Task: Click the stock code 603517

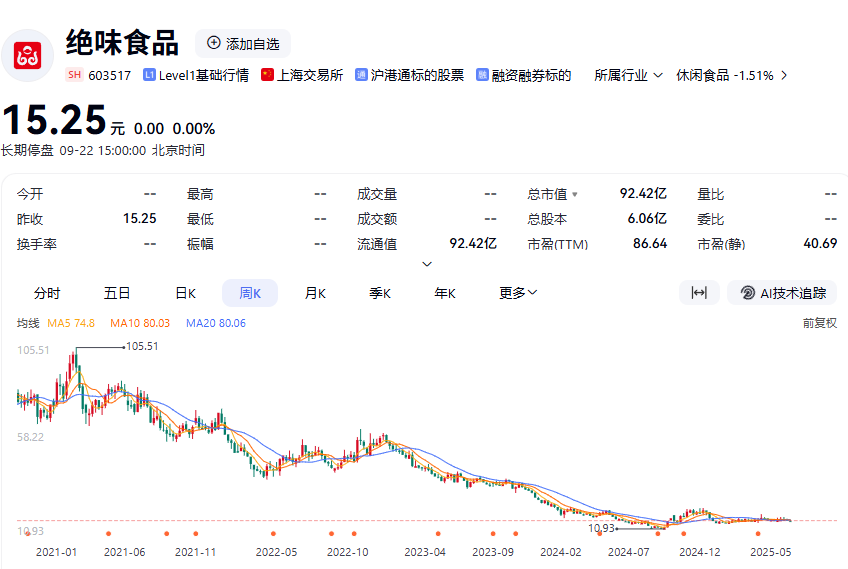Action: 110,75
